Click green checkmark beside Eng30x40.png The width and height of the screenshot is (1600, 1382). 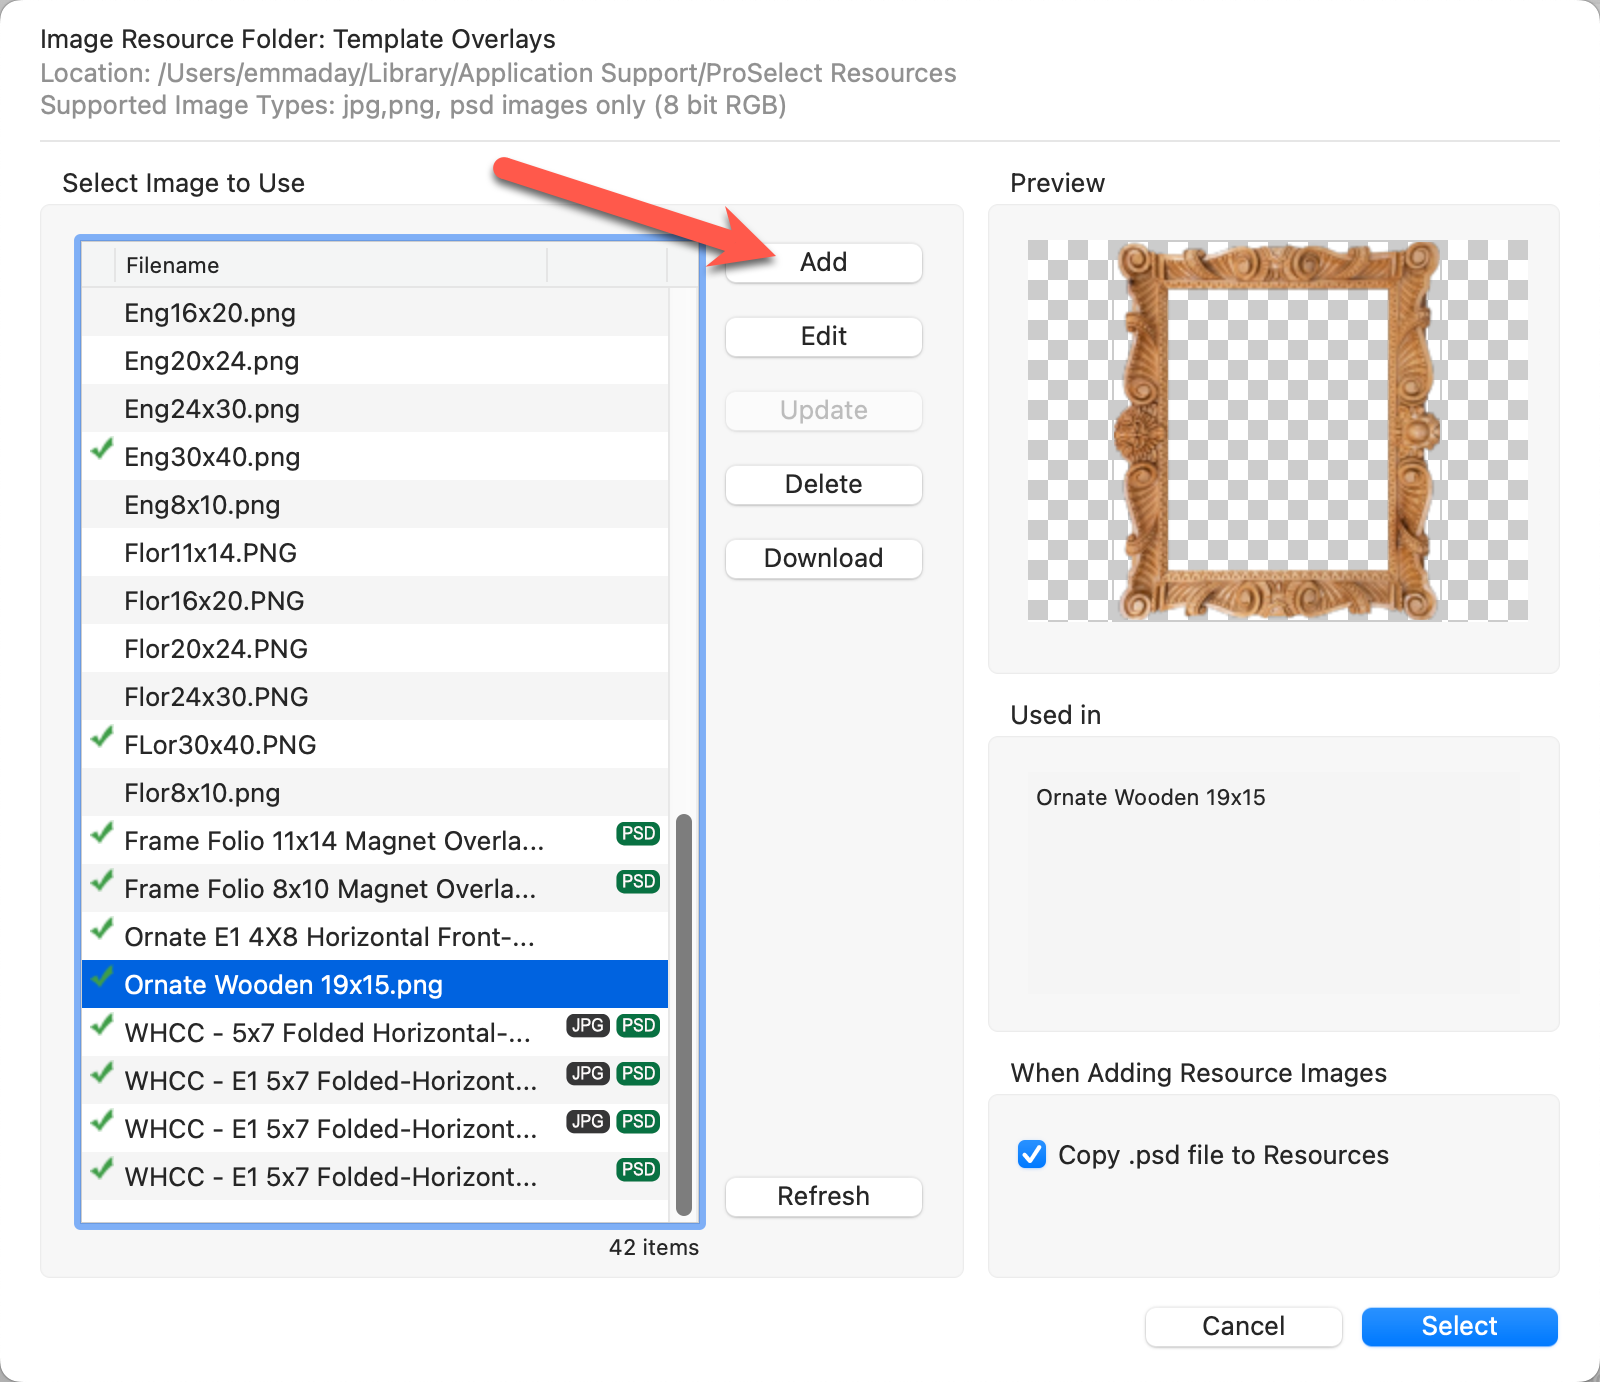pos(102,450)
